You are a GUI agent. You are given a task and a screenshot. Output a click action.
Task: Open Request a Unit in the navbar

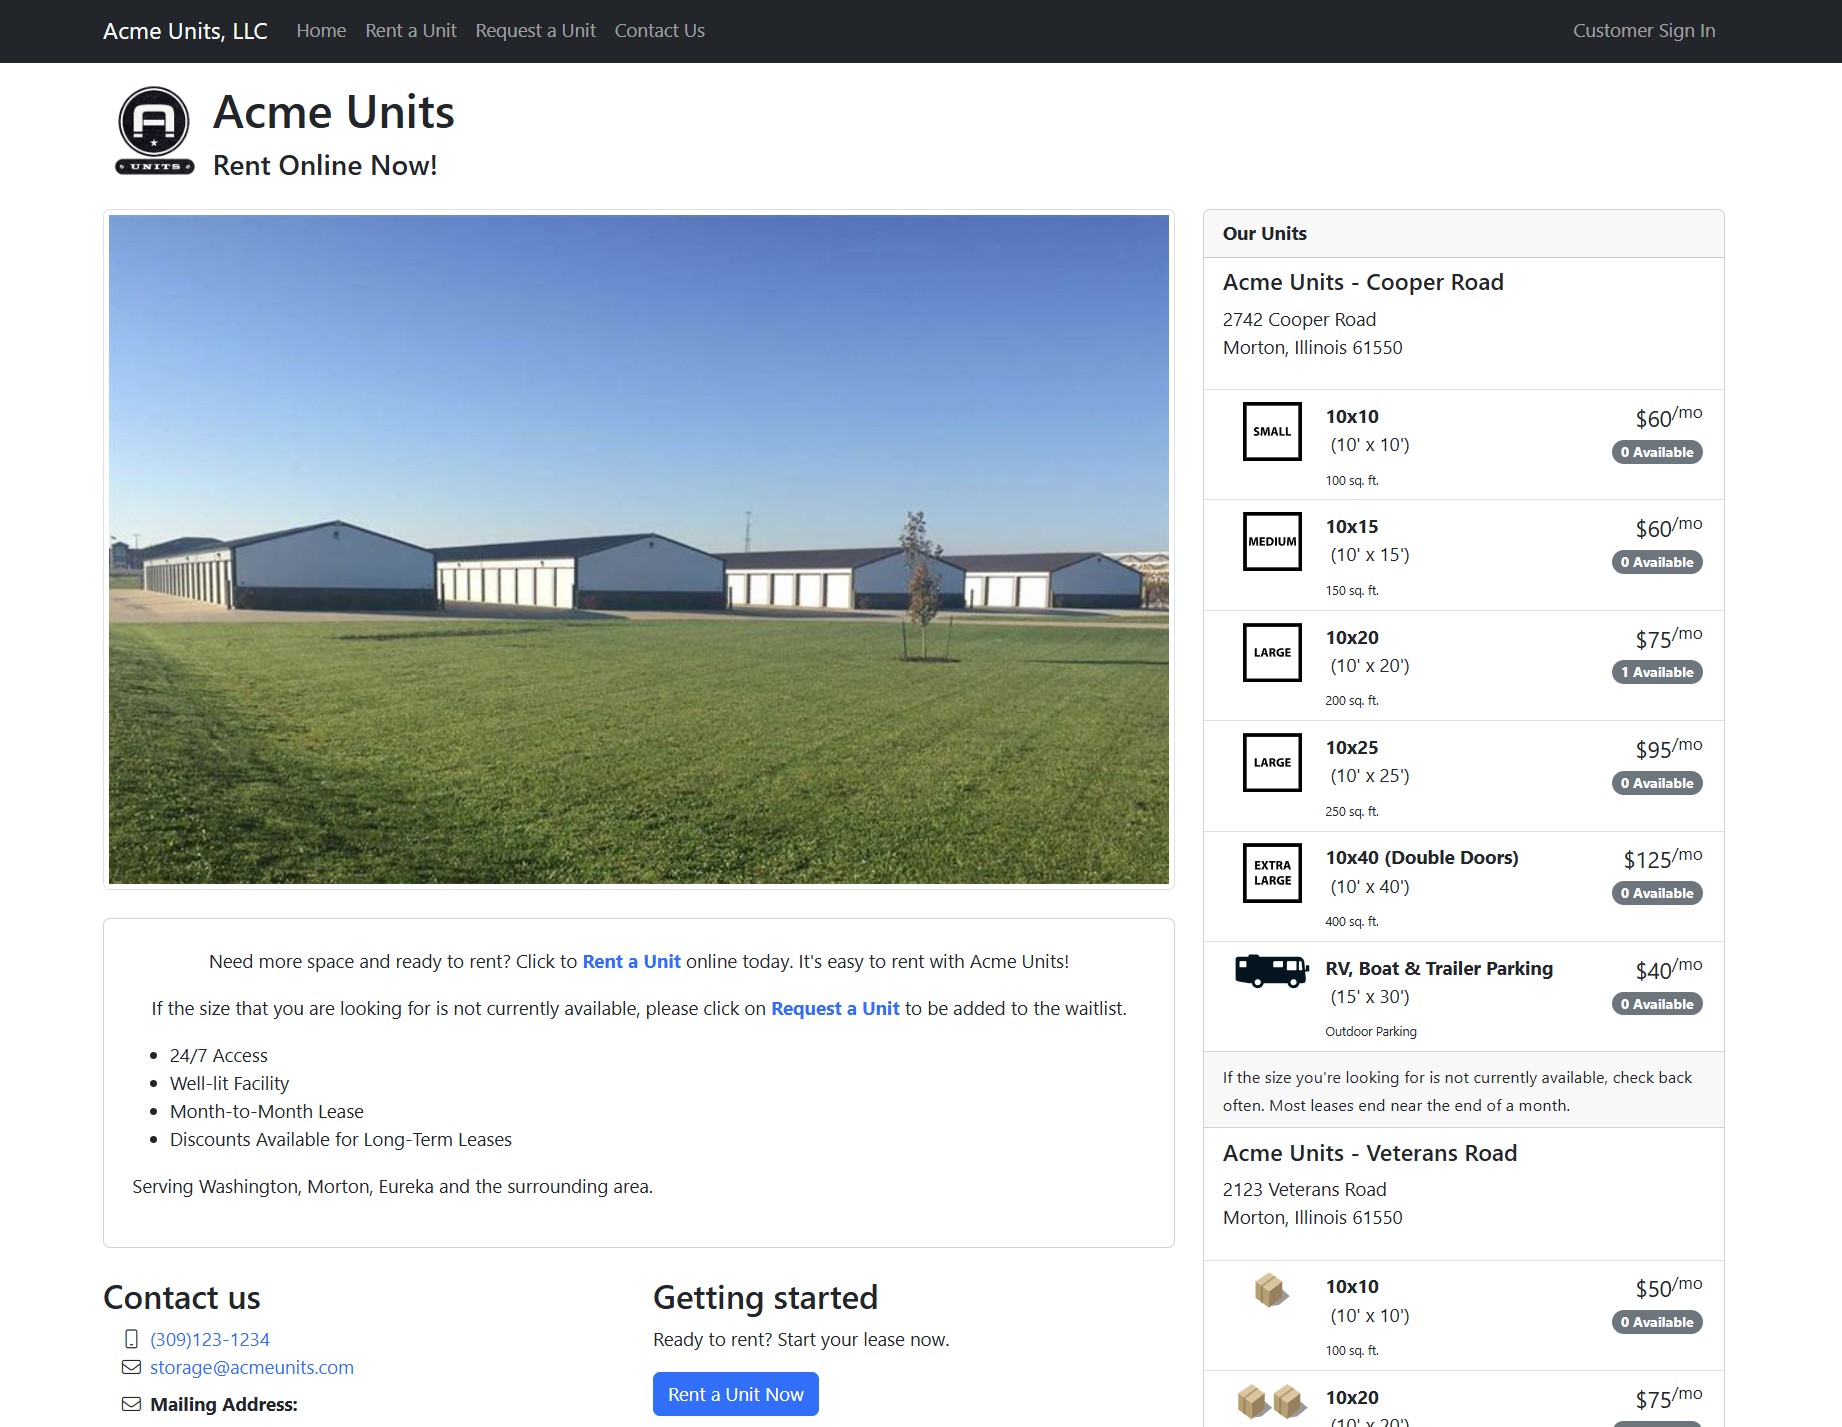tap(536, 31)
